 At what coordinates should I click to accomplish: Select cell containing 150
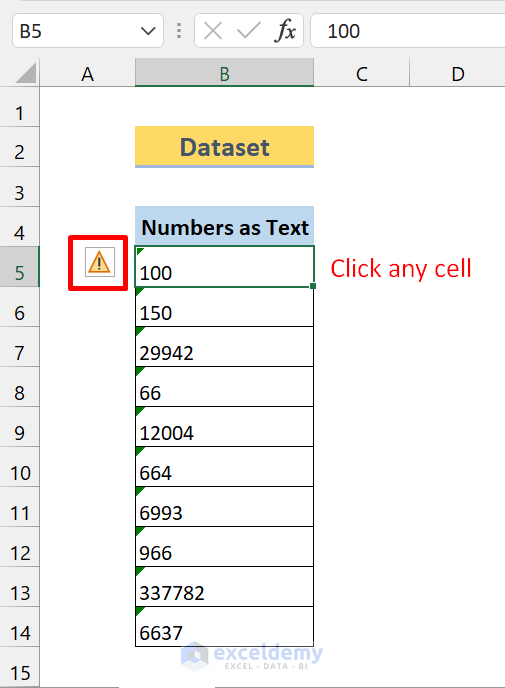coord(224,307)
